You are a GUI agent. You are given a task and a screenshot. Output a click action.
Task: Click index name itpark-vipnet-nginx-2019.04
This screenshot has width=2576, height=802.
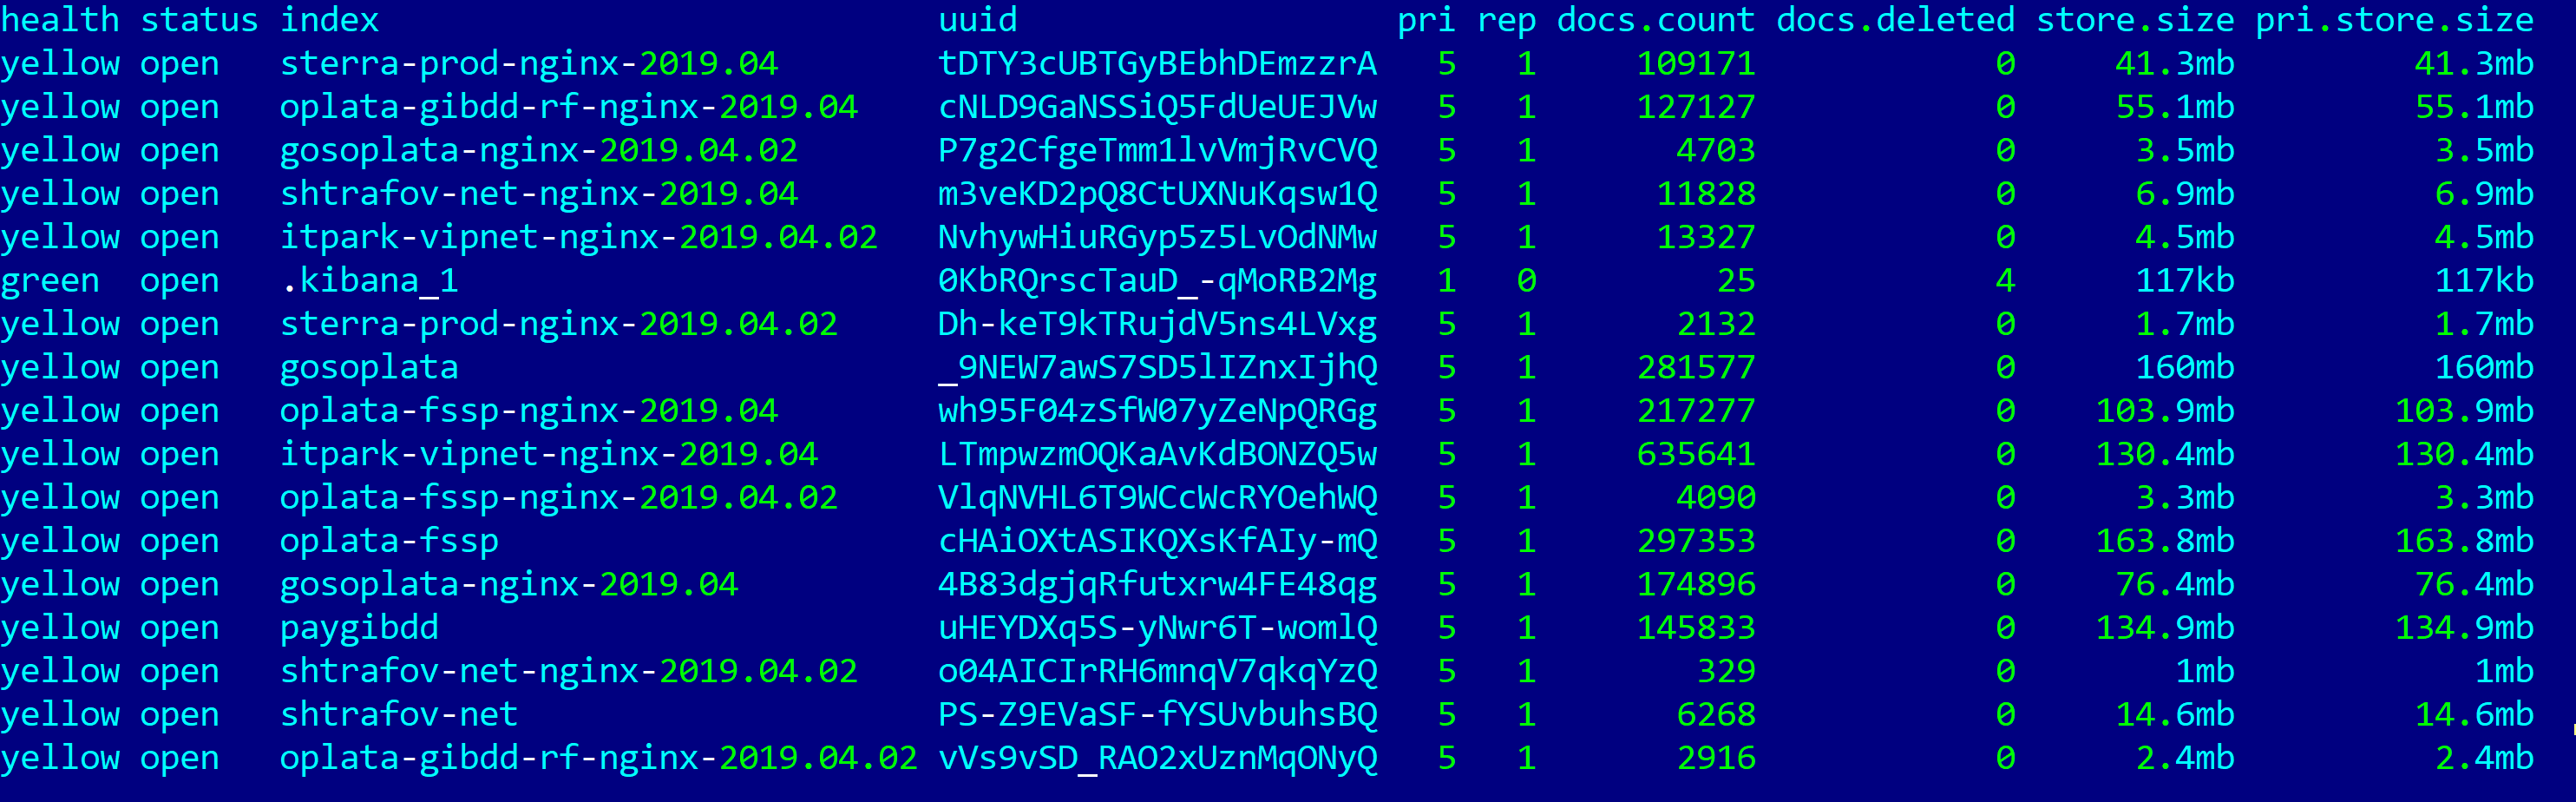(x=549, y=455)
